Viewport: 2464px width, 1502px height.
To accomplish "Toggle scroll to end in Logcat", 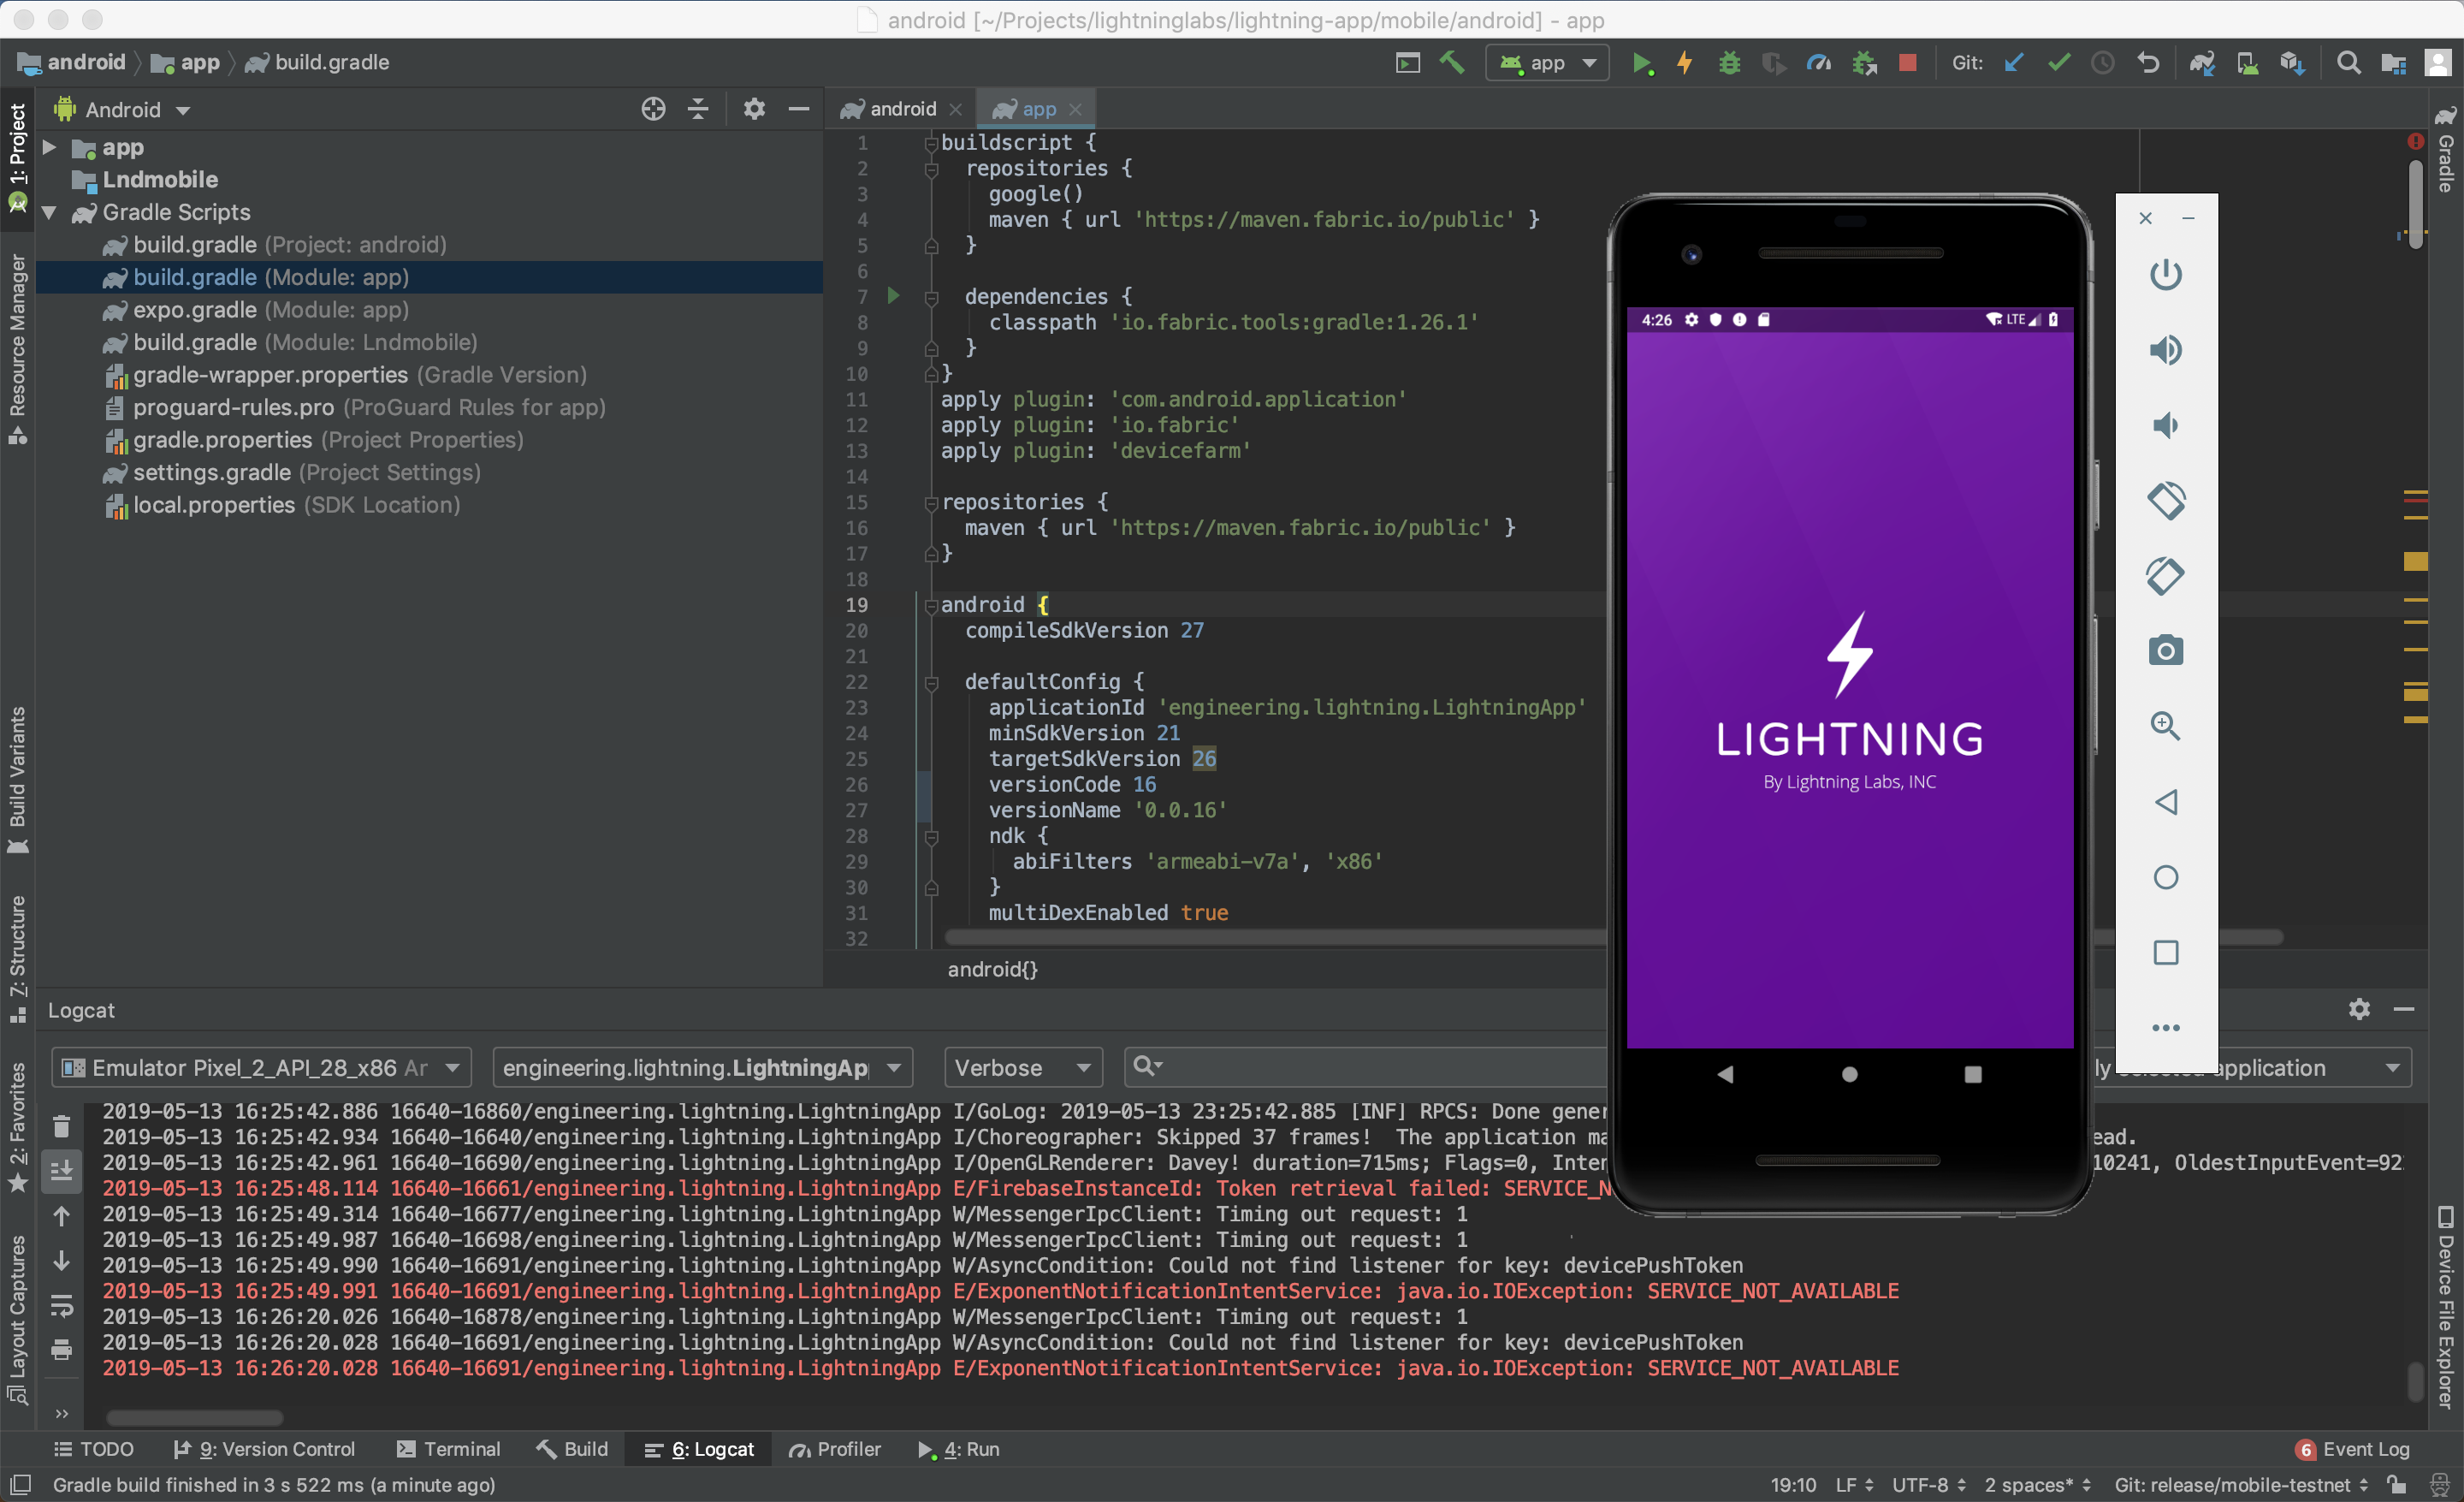I will [61, 1171].
